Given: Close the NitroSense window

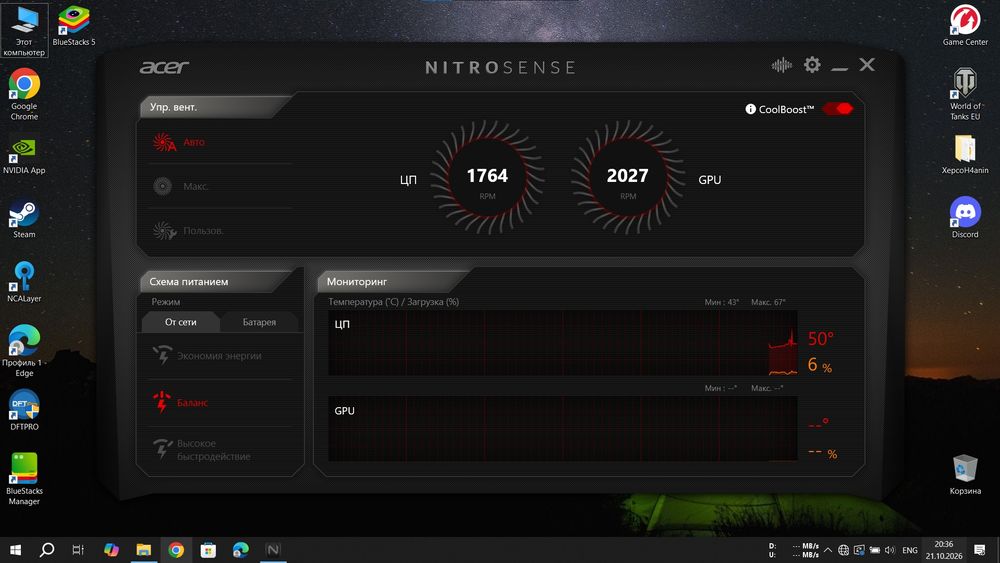Looking at the screenshot, I should 867,64.
